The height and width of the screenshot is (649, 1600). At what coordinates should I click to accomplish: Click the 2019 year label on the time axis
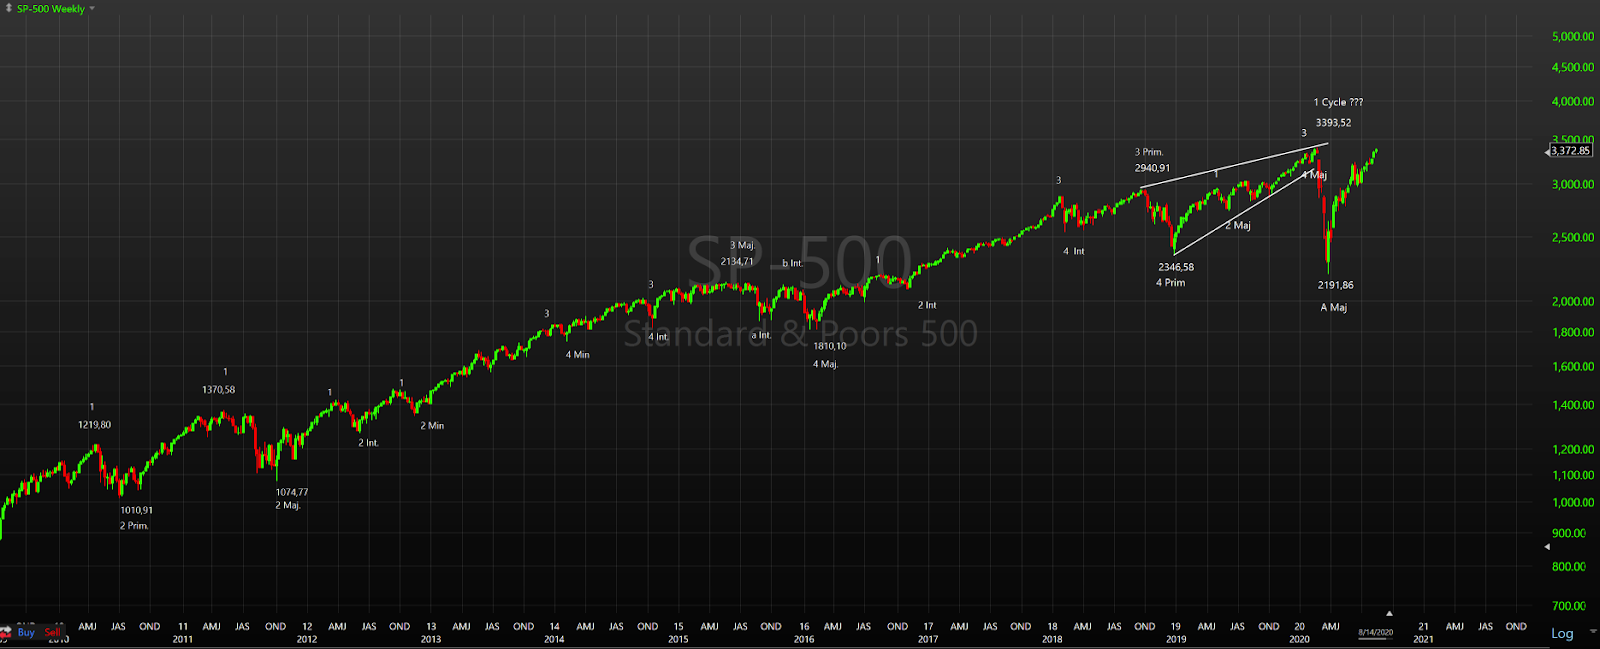point(1176,639)
